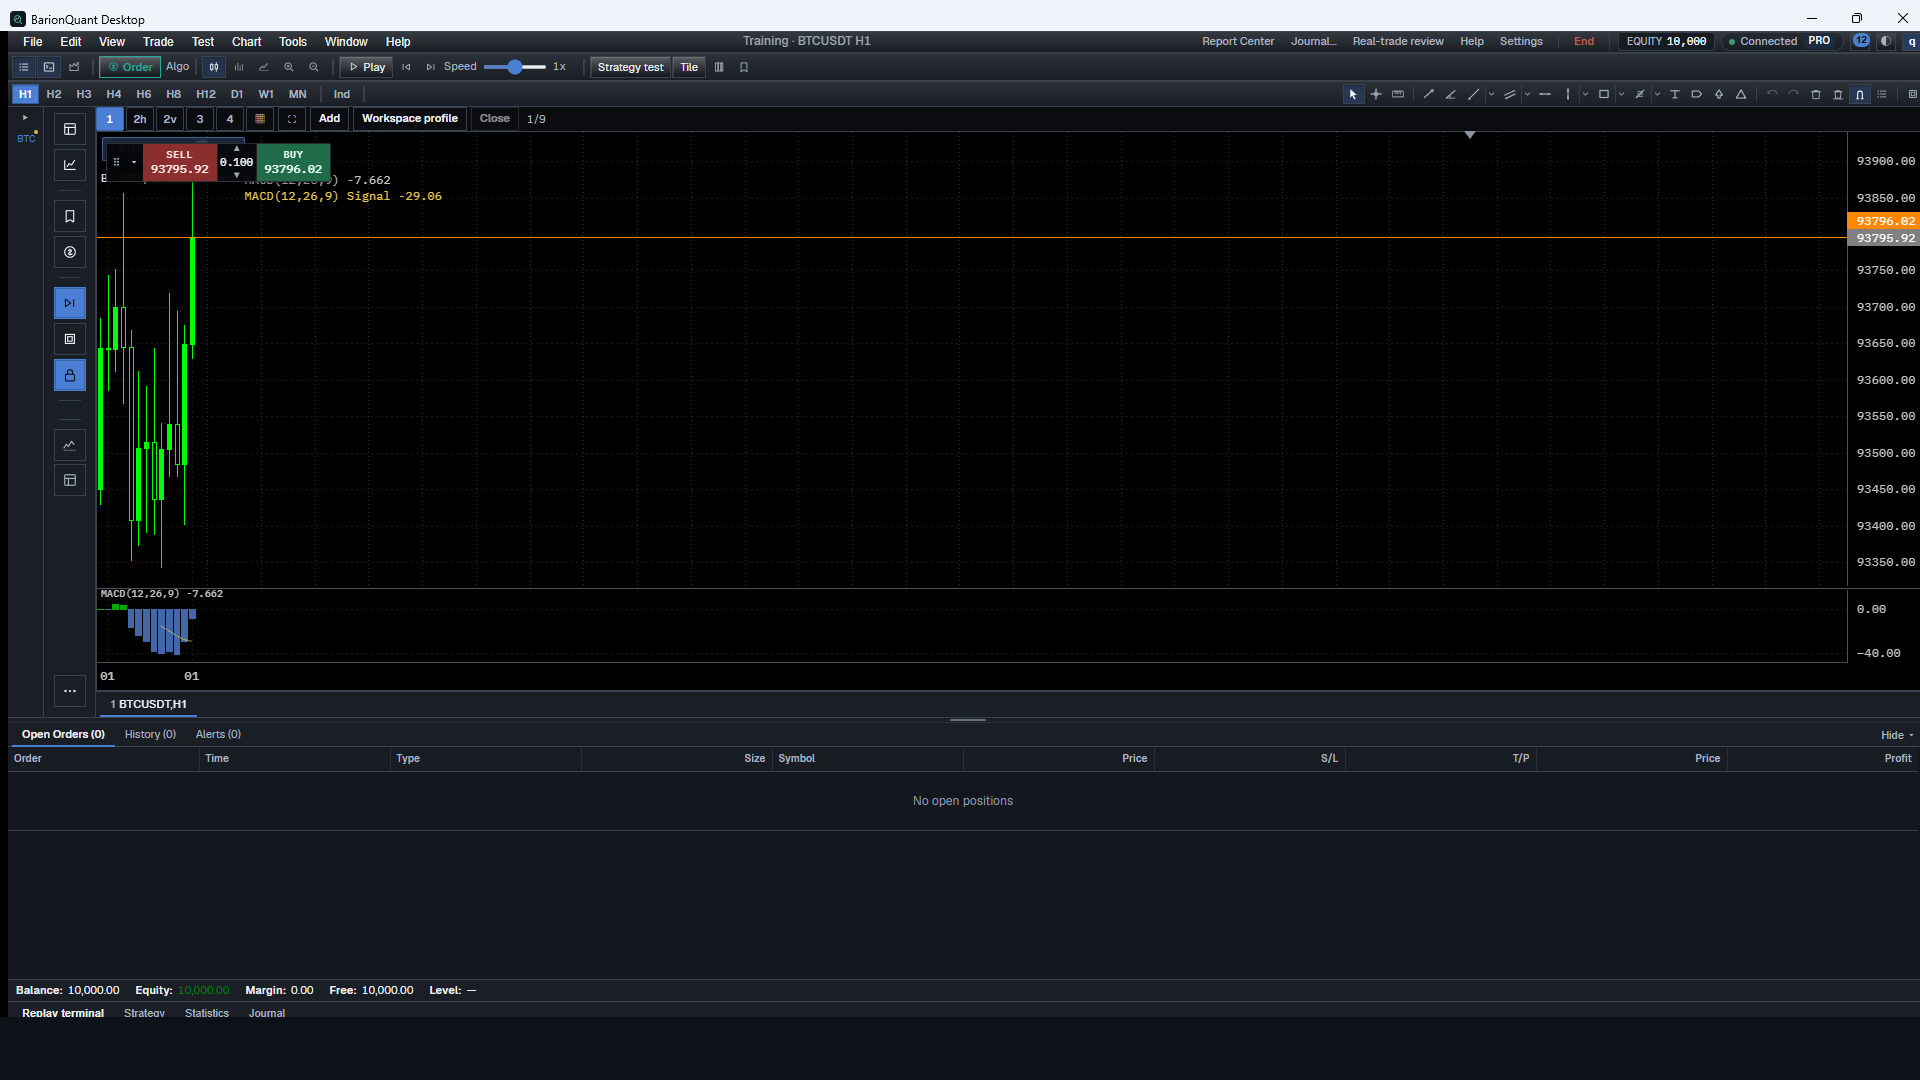Select the horizontal line tool
The width and height of the screenshot is (1920, 1080).
point(1545,94)
